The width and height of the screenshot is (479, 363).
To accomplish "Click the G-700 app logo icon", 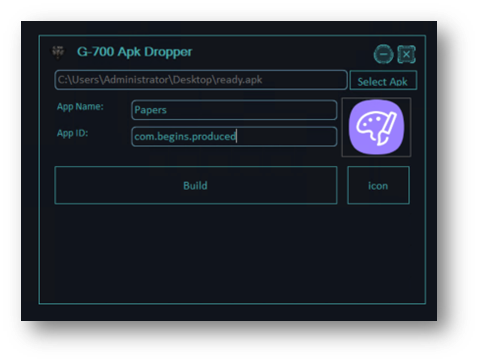I will [x=58, y=52].
